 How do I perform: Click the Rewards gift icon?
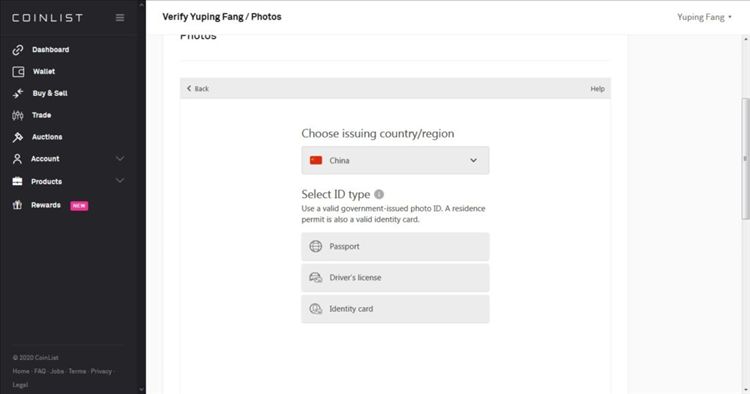(17, 205)
